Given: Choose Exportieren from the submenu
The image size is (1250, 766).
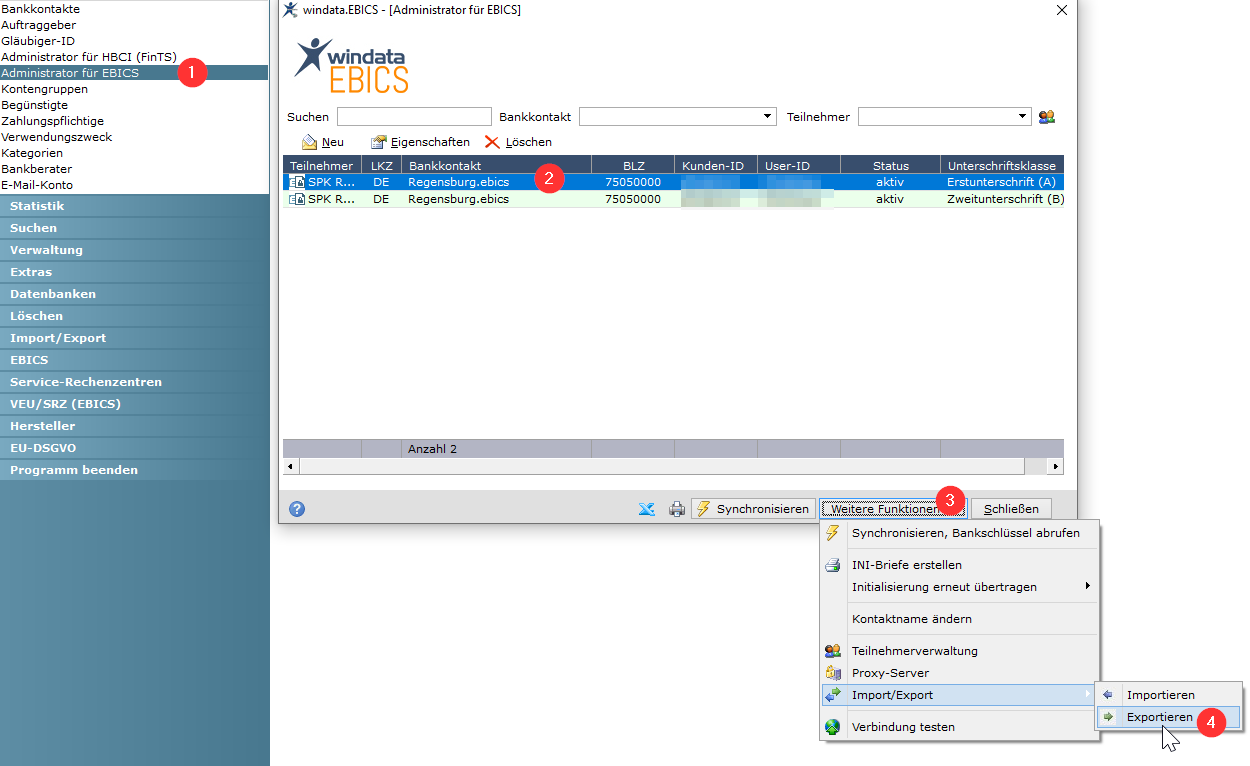Looking at the screenshot, I should point(1169,717).
